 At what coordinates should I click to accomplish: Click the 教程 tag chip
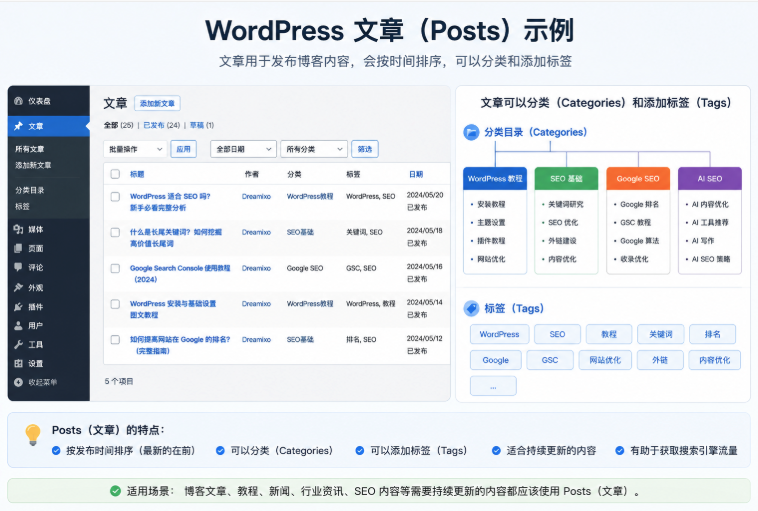[609, 334]
